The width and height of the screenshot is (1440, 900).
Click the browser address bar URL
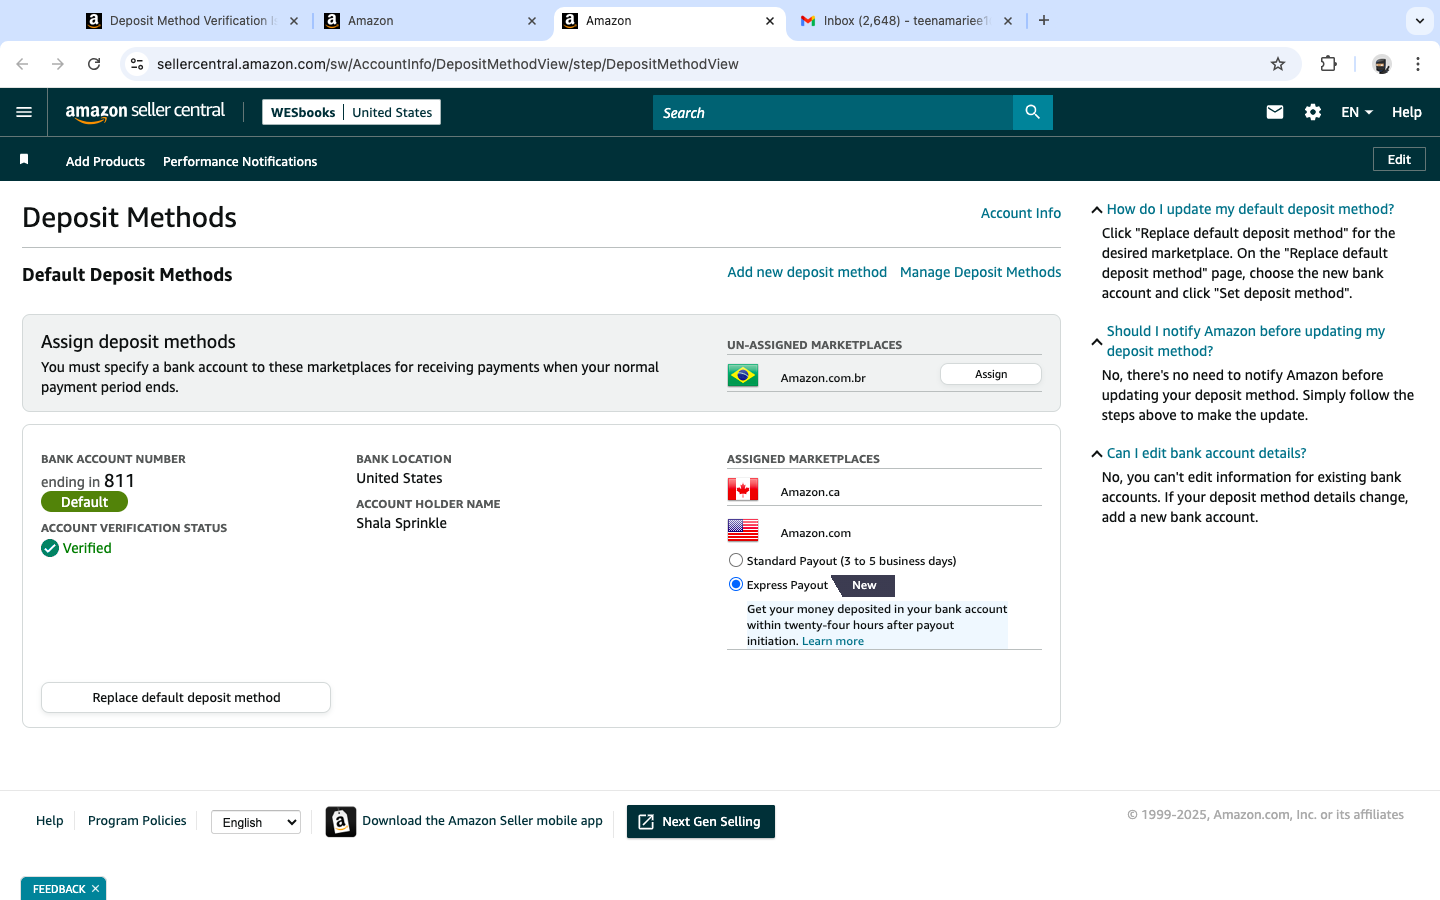pyautogui.click(x=448, y=64)
